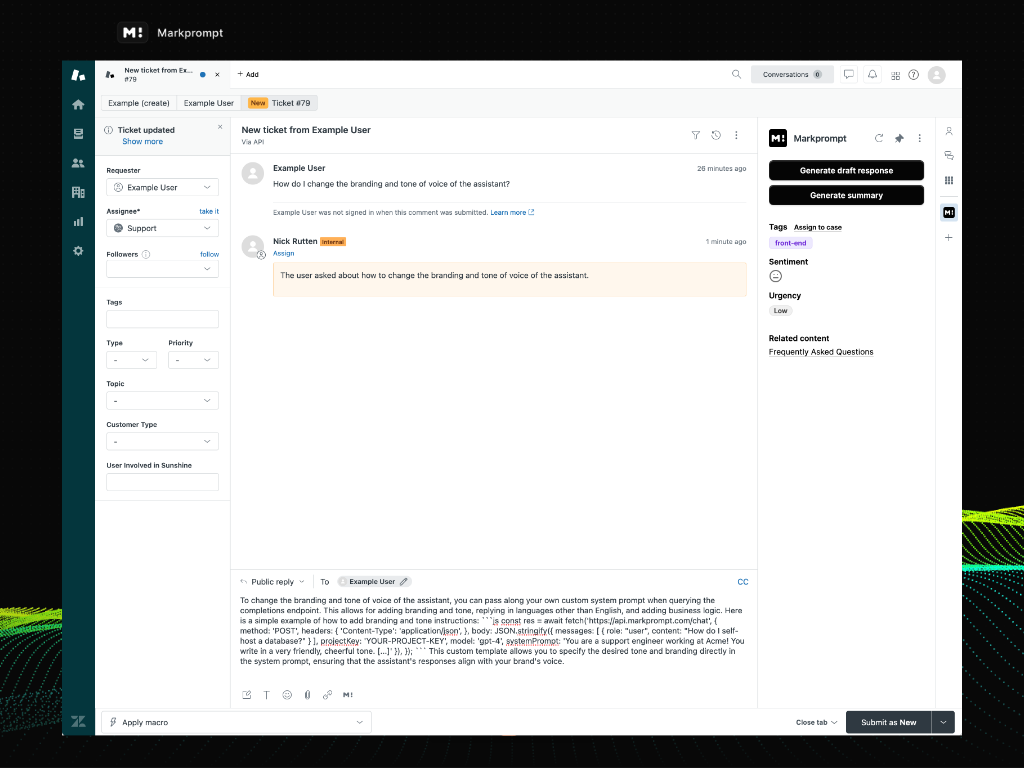Filter the ticket conversation
The width and height of the screenshot is (1024, 768).
696,135
